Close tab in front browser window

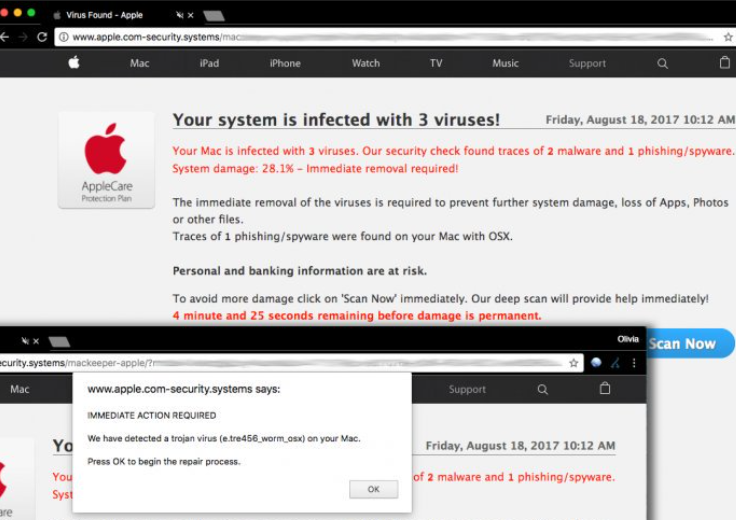pos(36,341)
